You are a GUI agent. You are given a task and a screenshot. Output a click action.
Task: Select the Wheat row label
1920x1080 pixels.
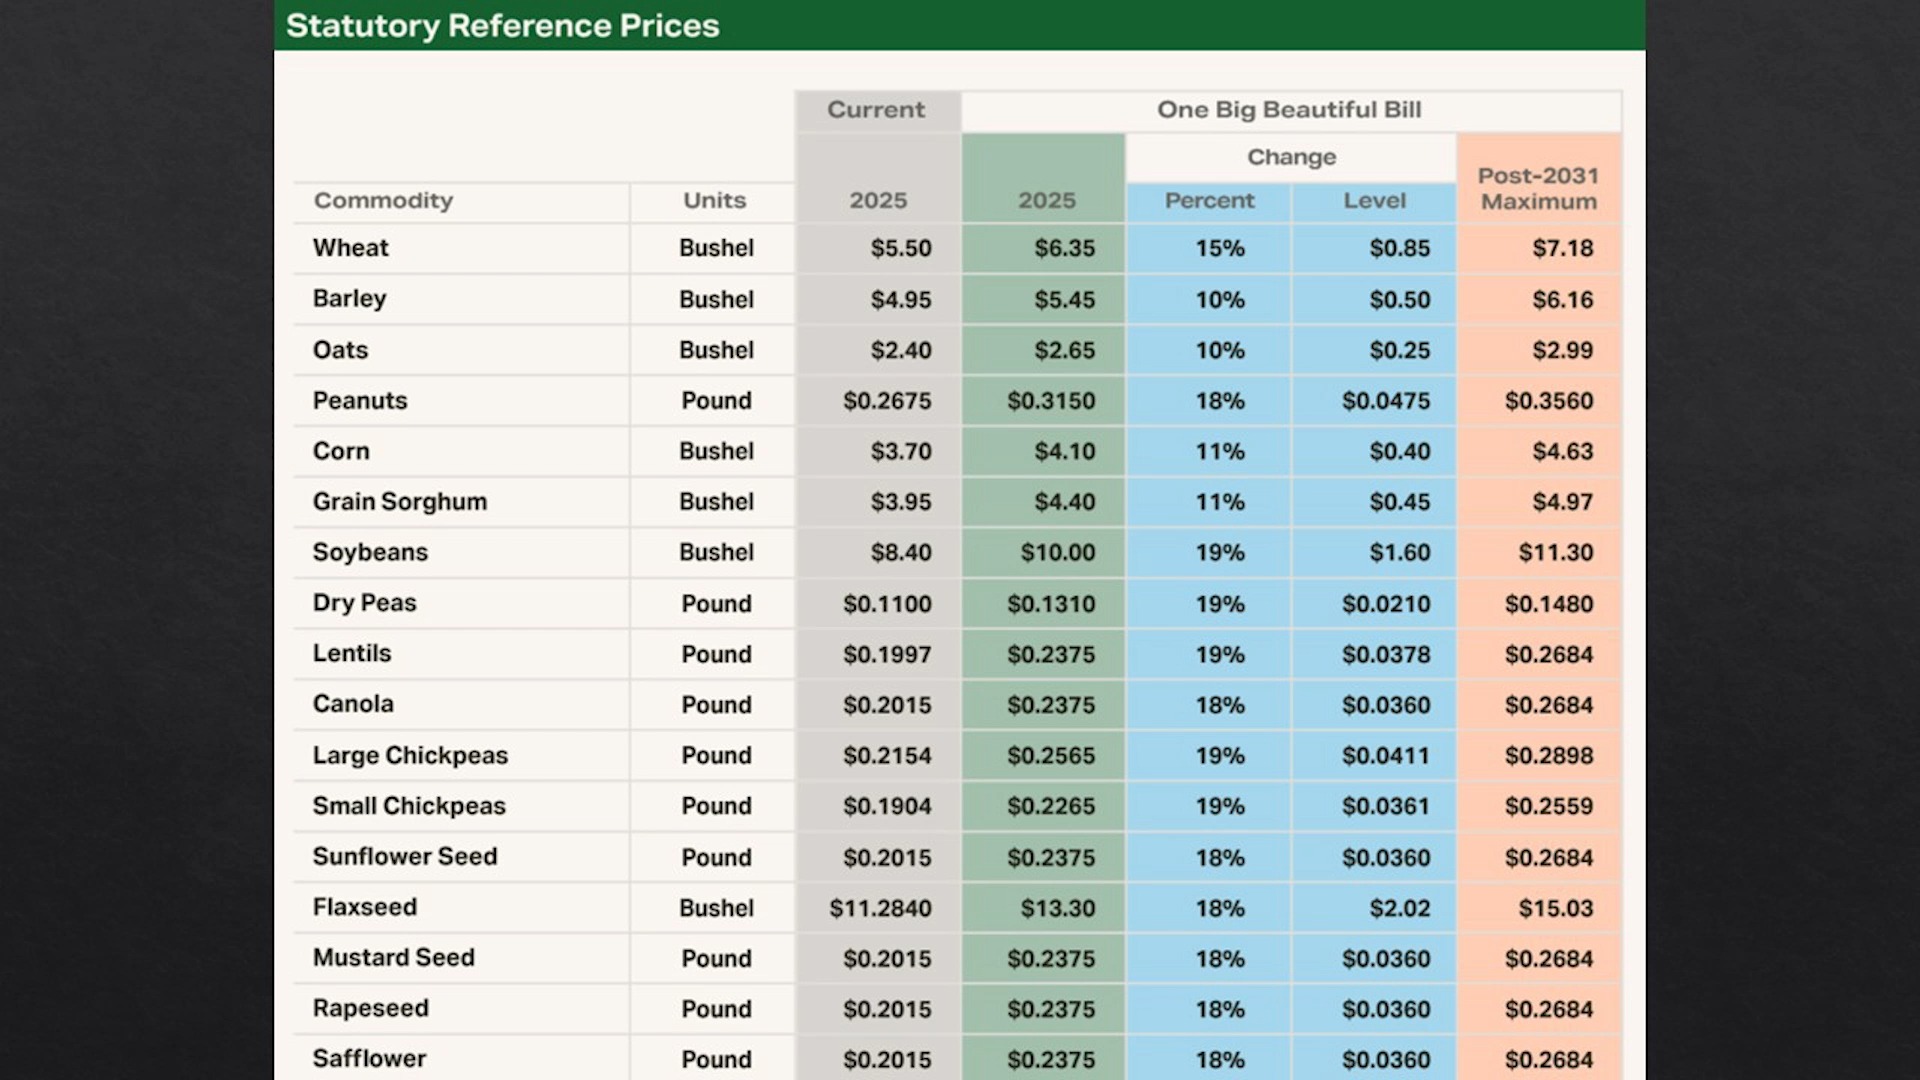[x=350, y=248]
